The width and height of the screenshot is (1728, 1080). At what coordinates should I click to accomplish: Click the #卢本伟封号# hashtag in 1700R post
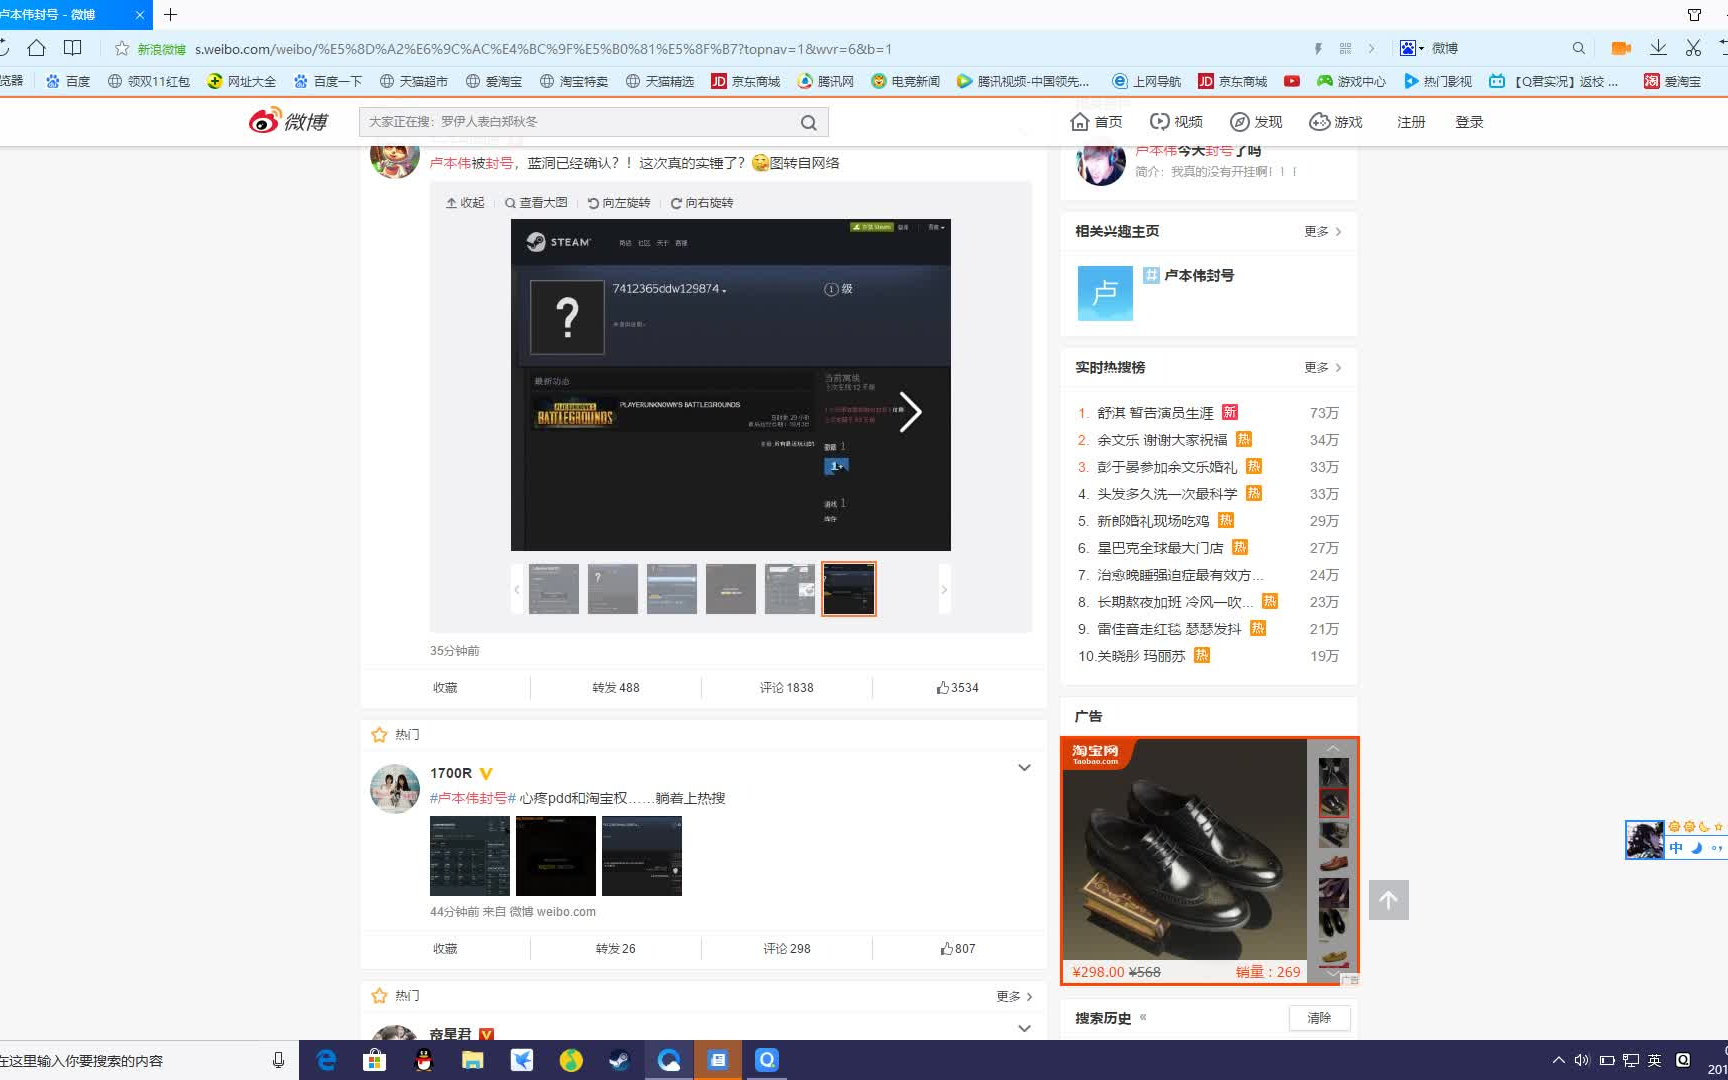[x=473, y=798]
